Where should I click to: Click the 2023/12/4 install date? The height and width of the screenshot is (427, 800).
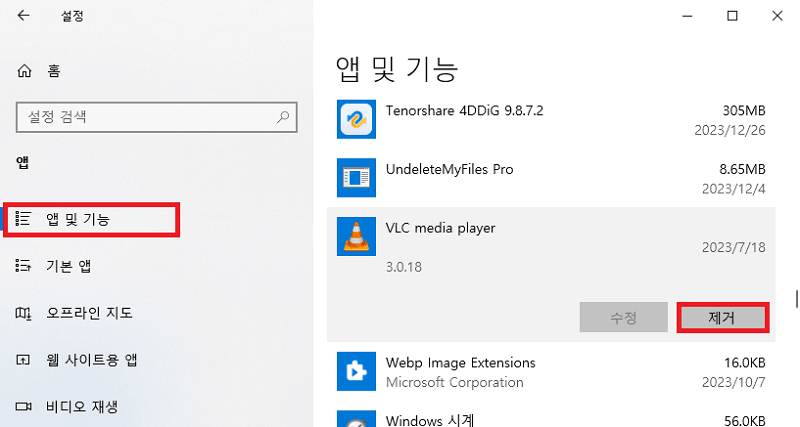[734, 189]
